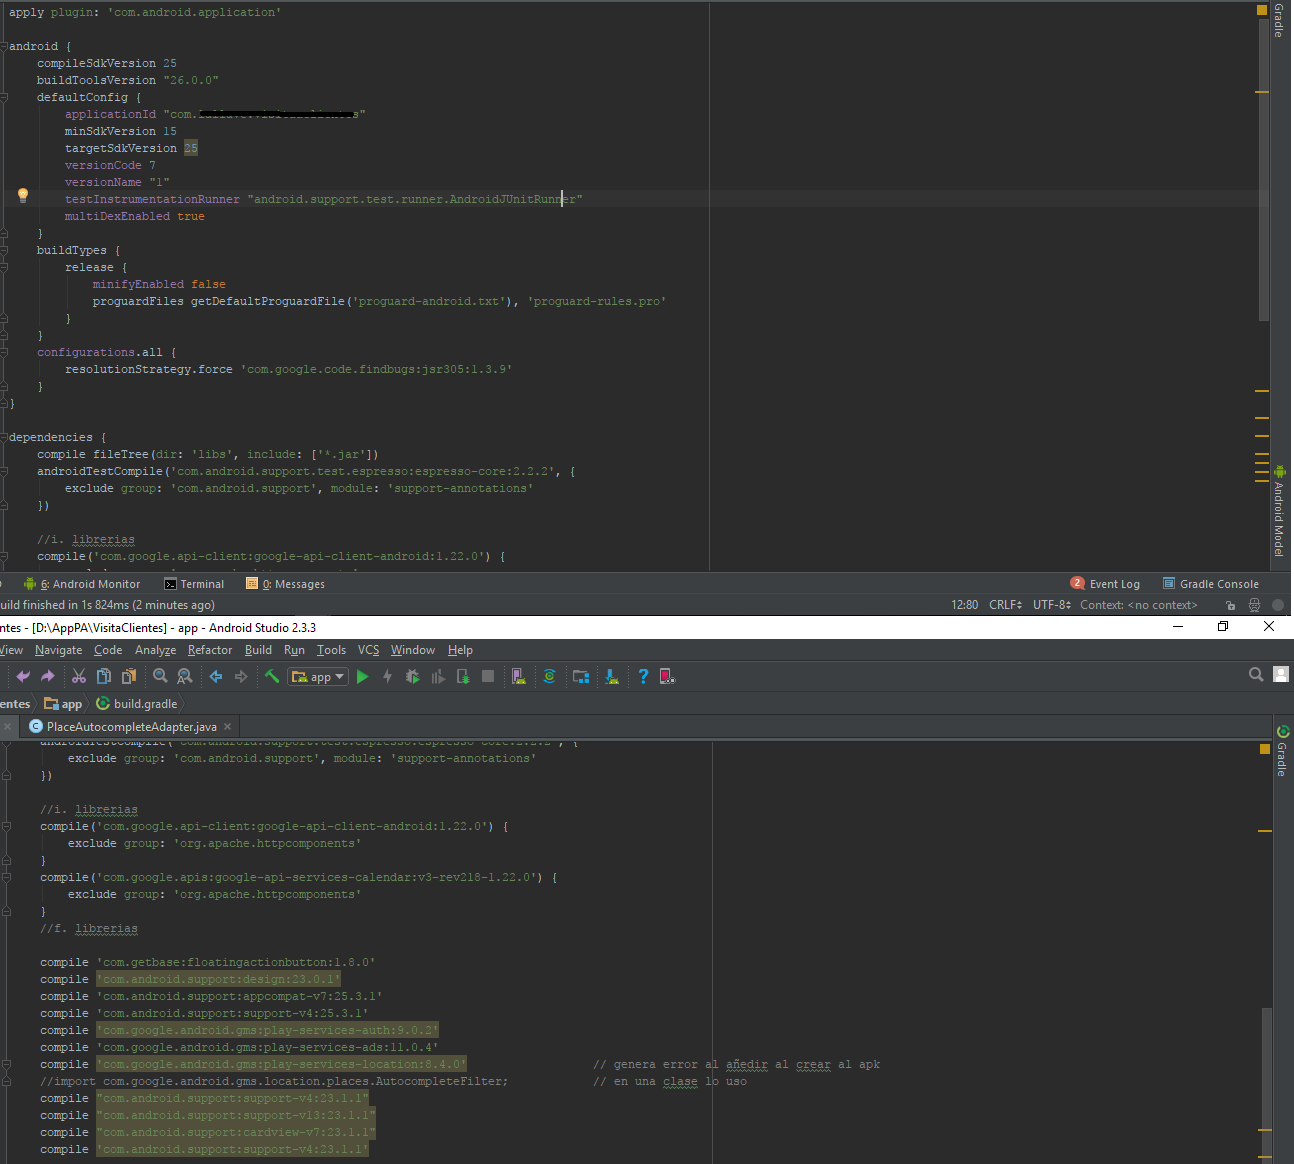Run app with the green play icon
The width and height of the screenshot is (1294, 1164).
pyautogui.click(x=362, y=677)
